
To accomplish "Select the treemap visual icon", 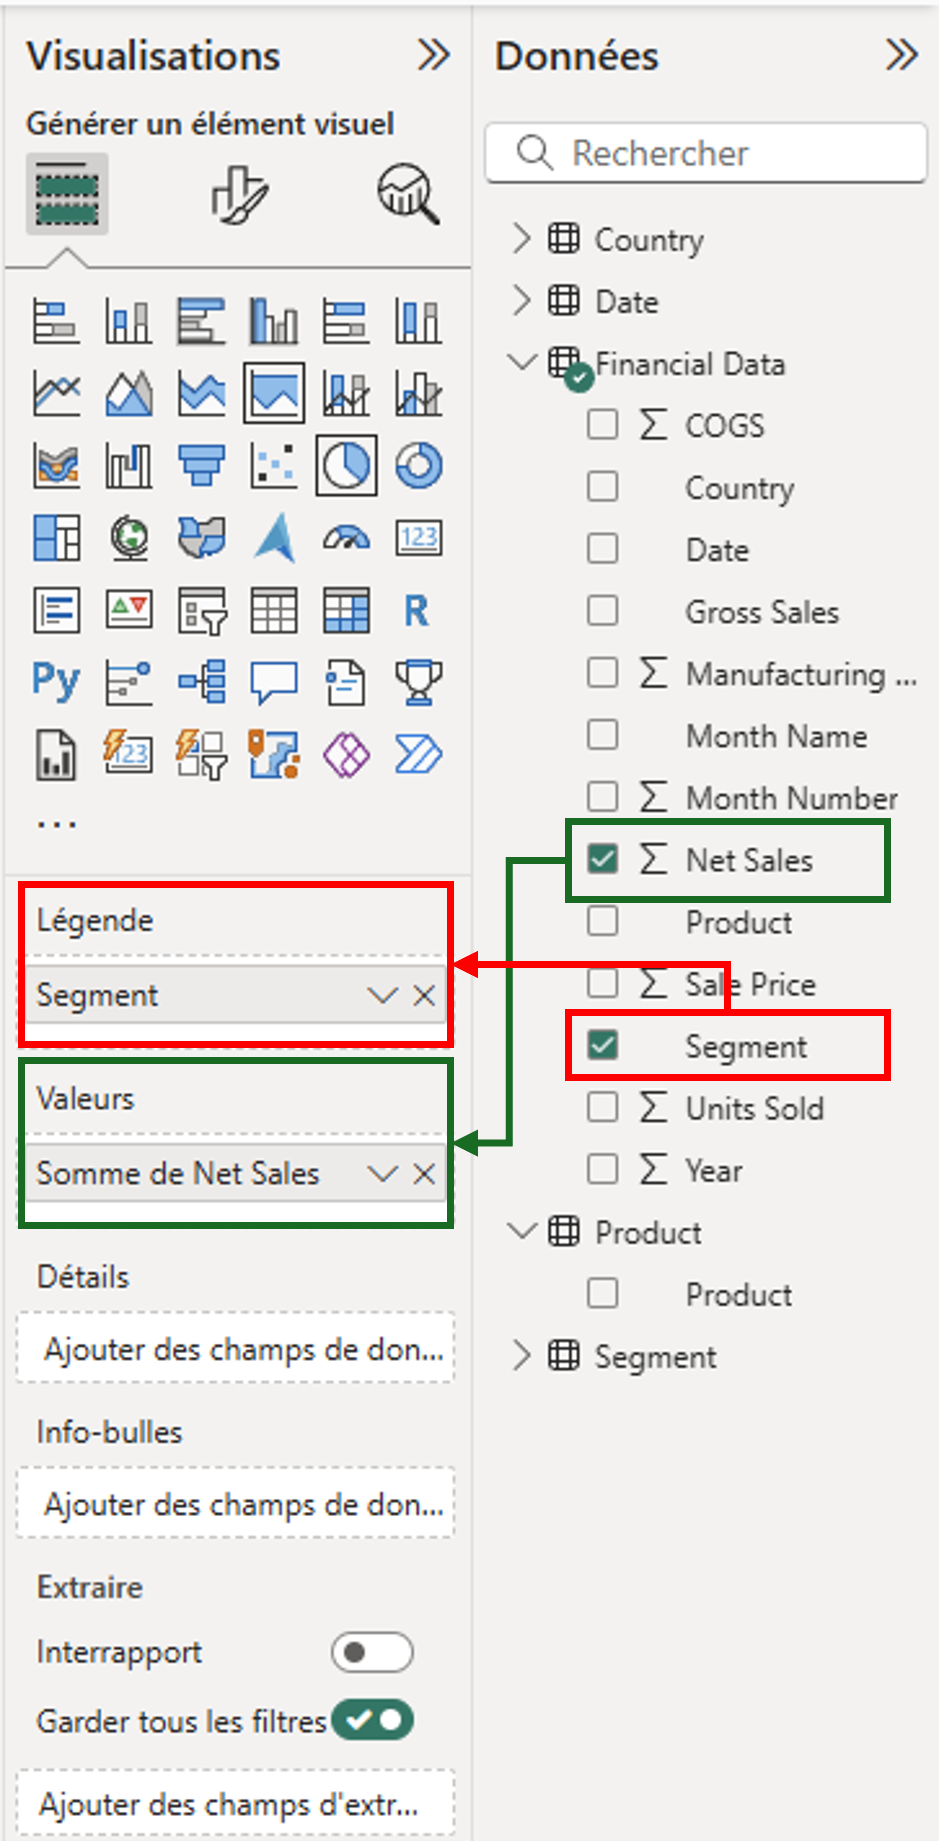I will [x=56, y=538].
